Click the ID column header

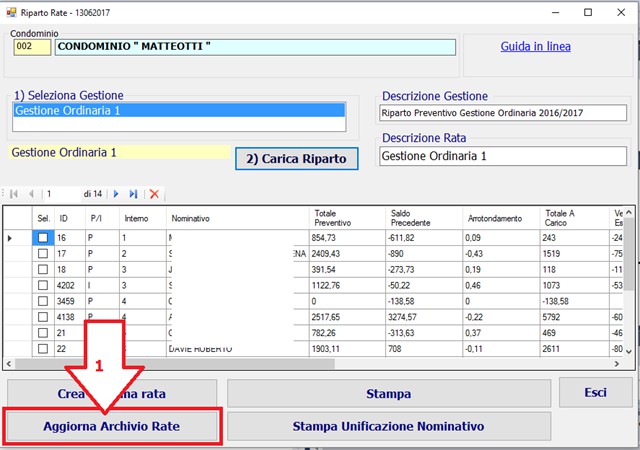[x=70, y=218]
